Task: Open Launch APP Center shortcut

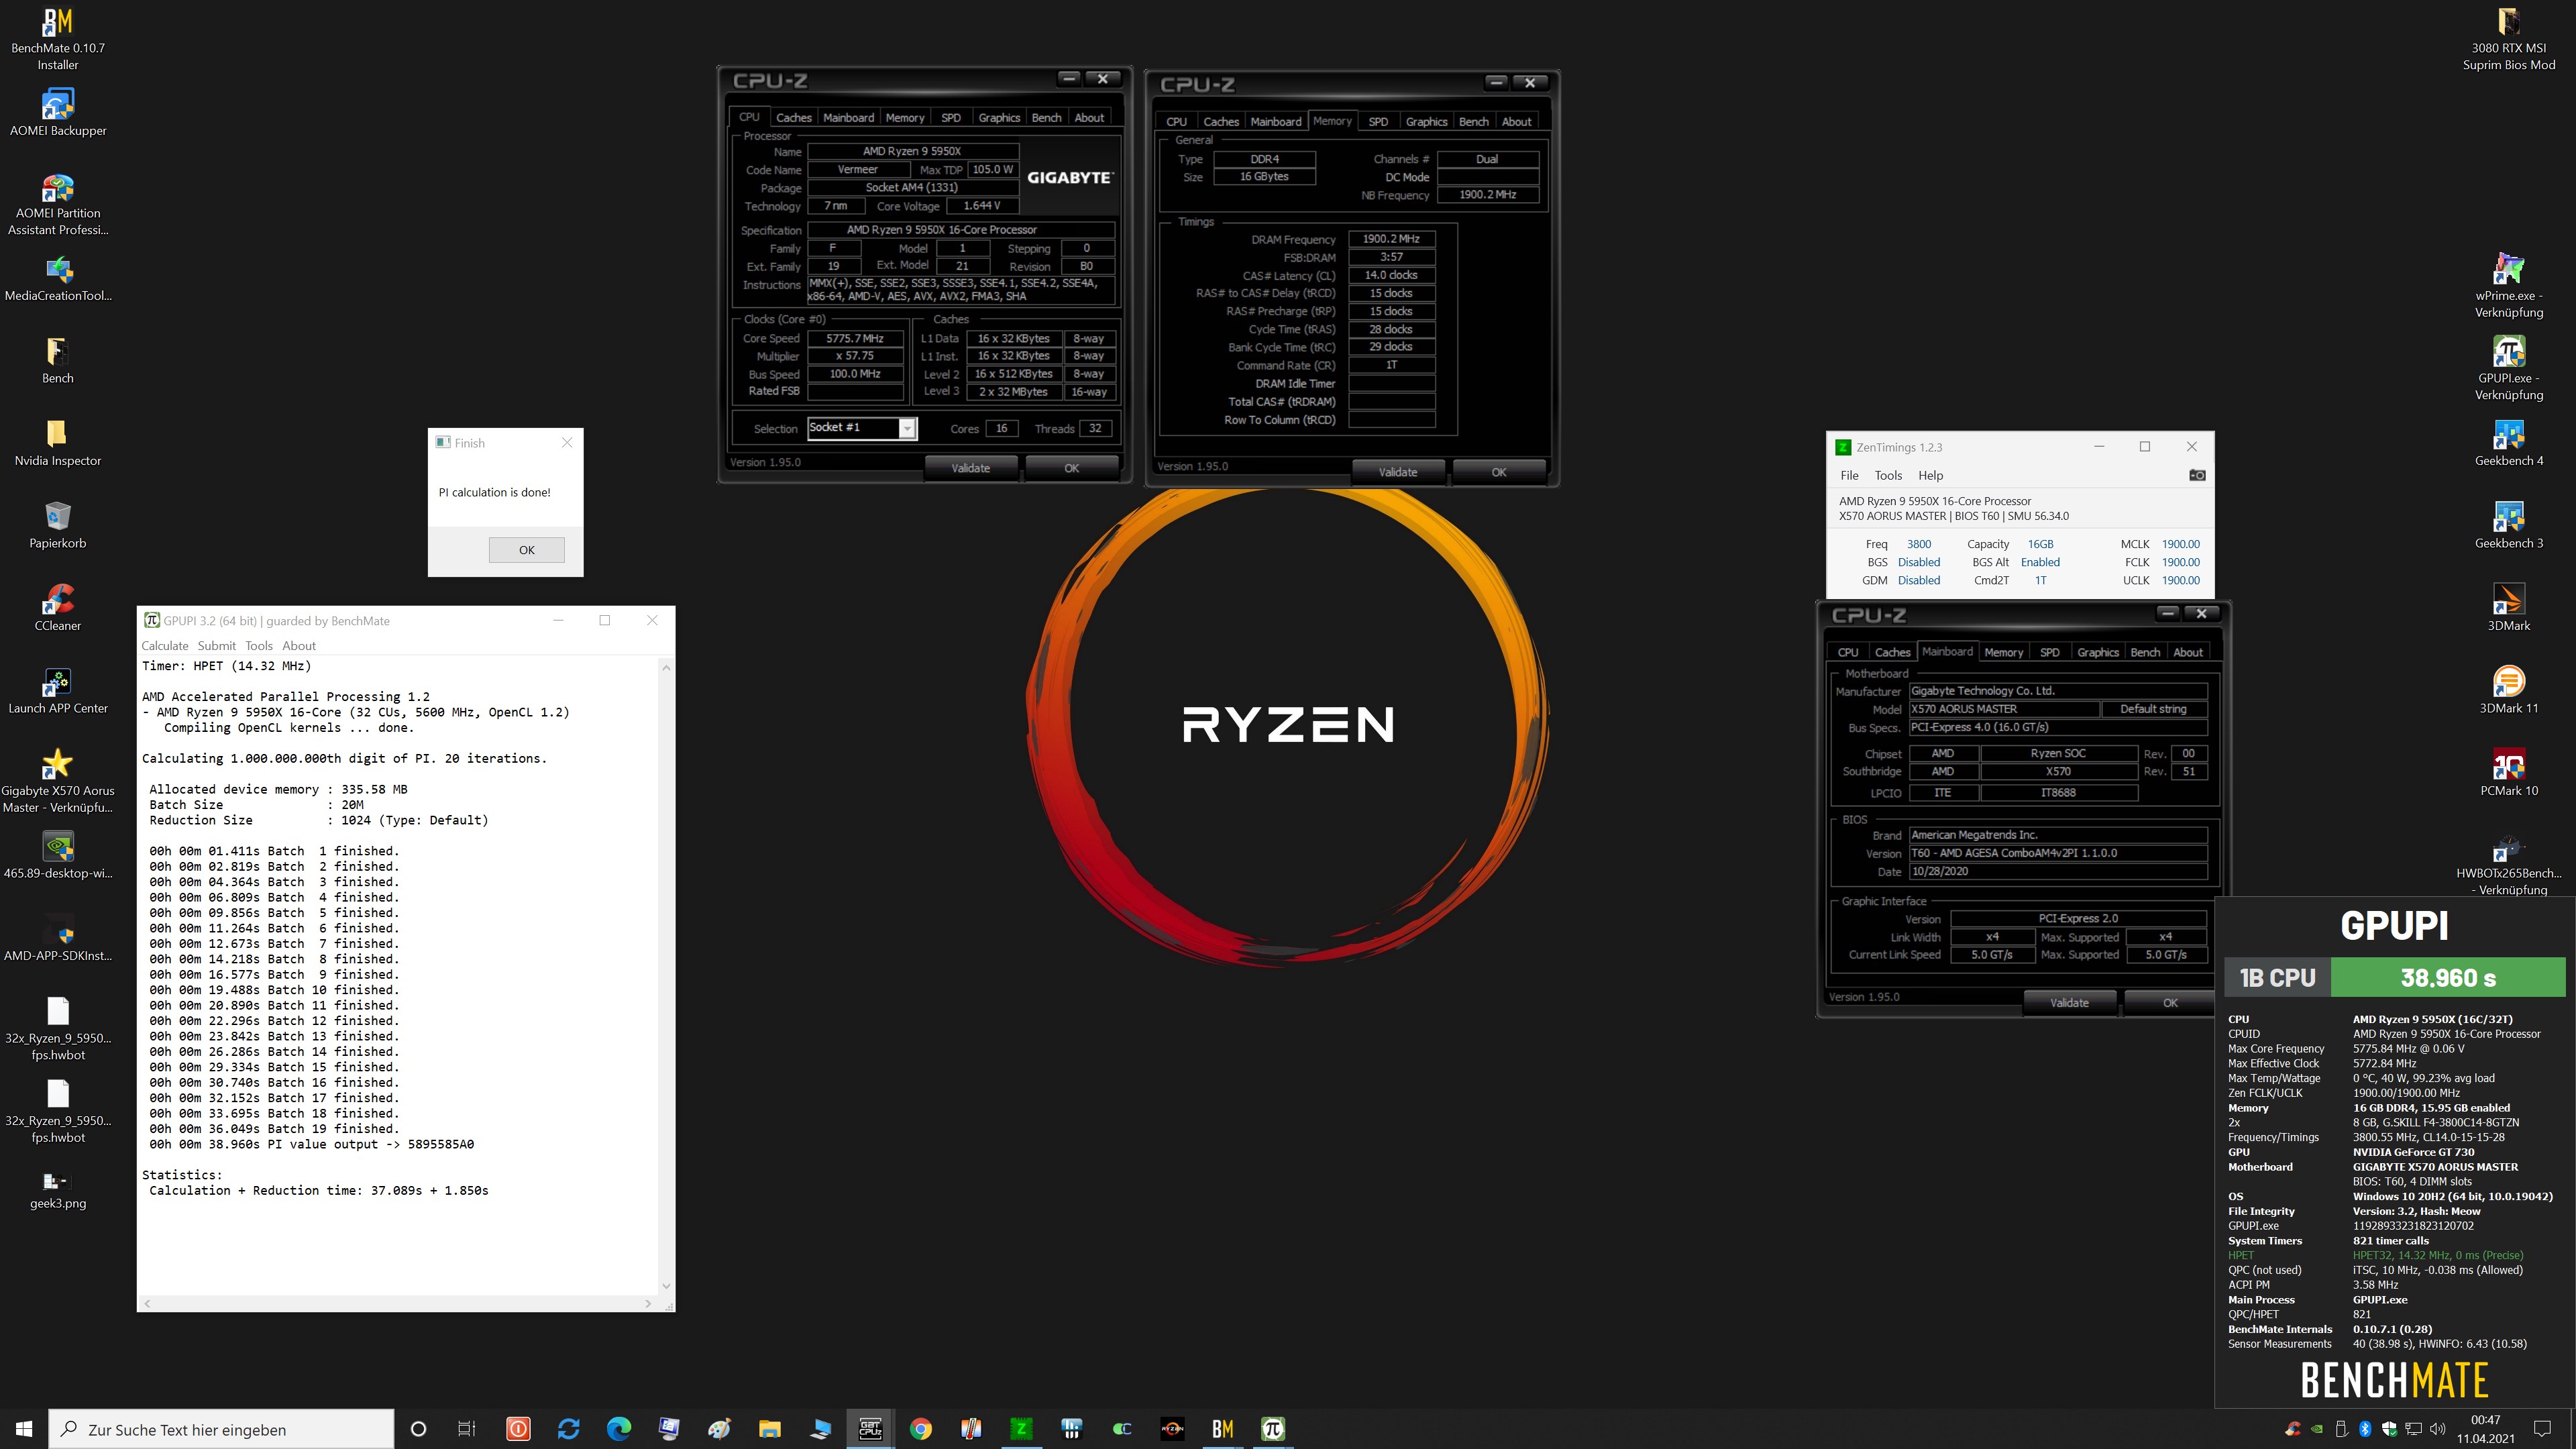Action: (x=58, y=691)
